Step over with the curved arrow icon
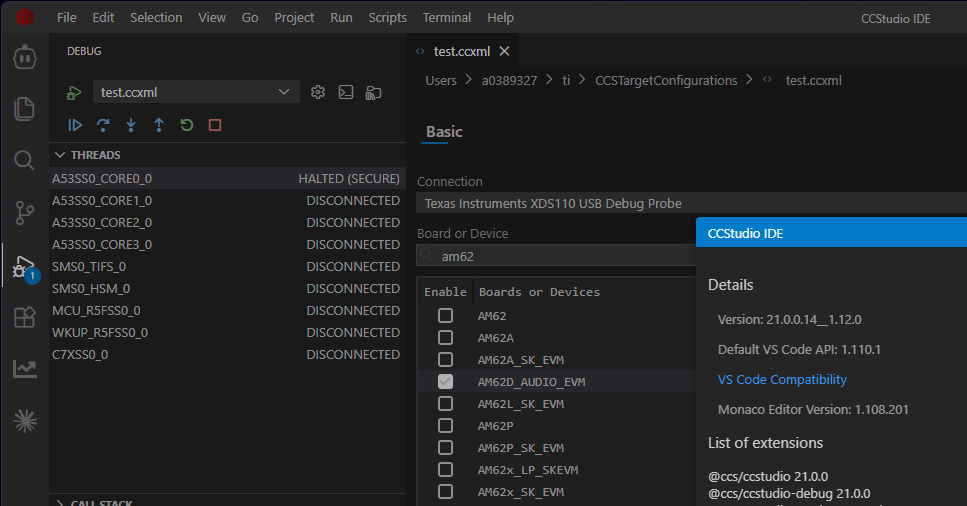The width and height of the screenshot is (967, 506). 103,125
